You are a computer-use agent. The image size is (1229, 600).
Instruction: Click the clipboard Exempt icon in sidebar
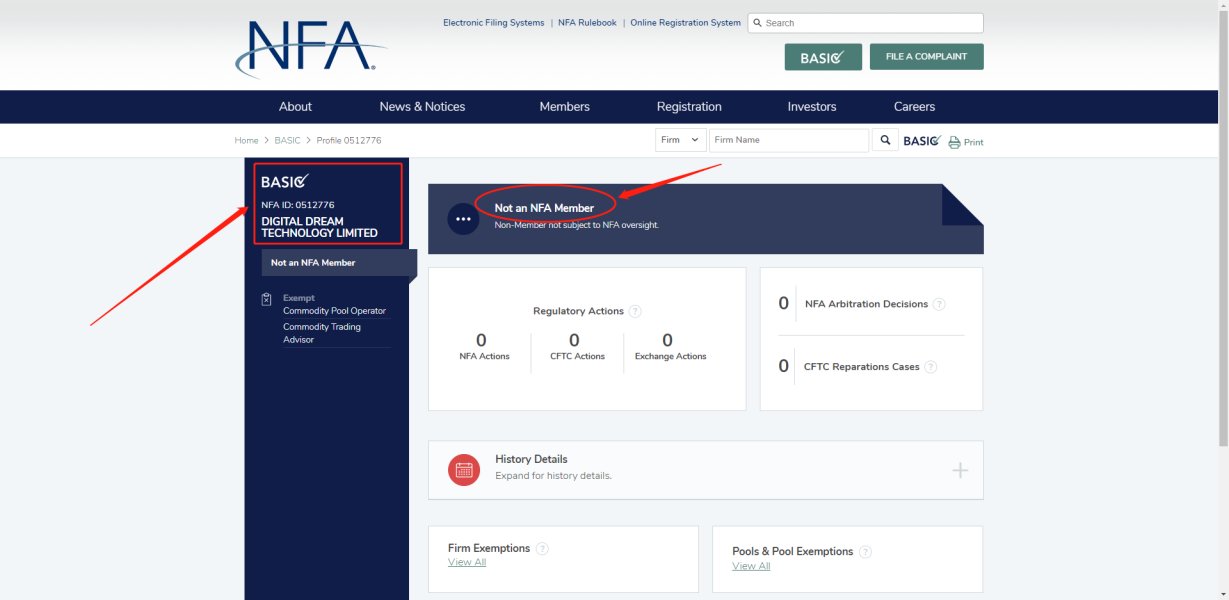[x=267, y=299]
